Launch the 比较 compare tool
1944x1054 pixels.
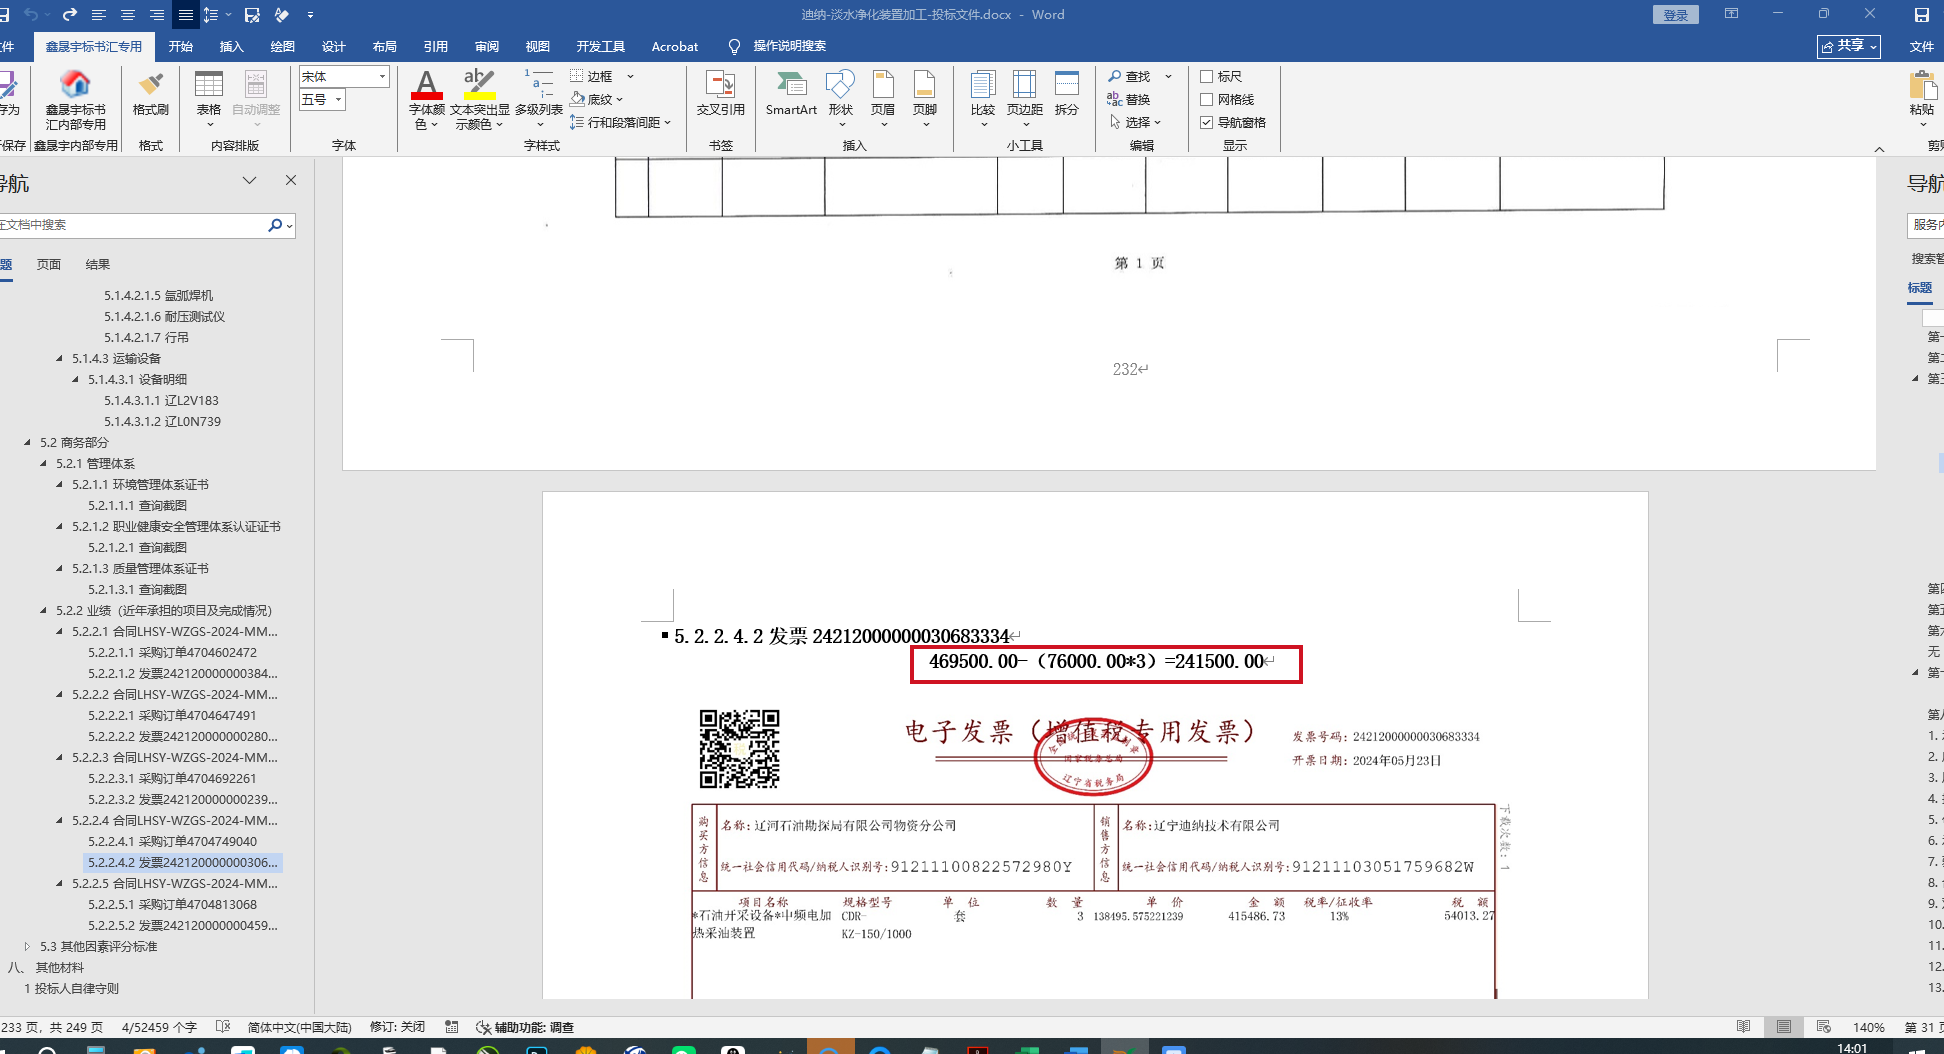[x=983, y=98]
